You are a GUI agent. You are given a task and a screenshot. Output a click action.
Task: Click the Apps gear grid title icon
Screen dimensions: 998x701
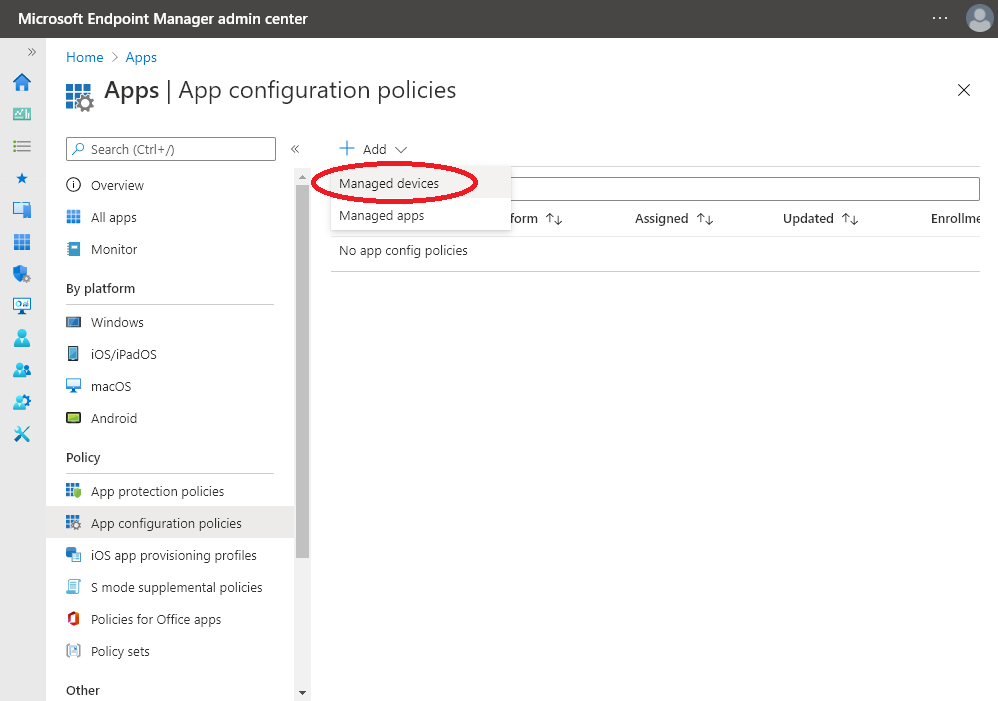point(80,97)
